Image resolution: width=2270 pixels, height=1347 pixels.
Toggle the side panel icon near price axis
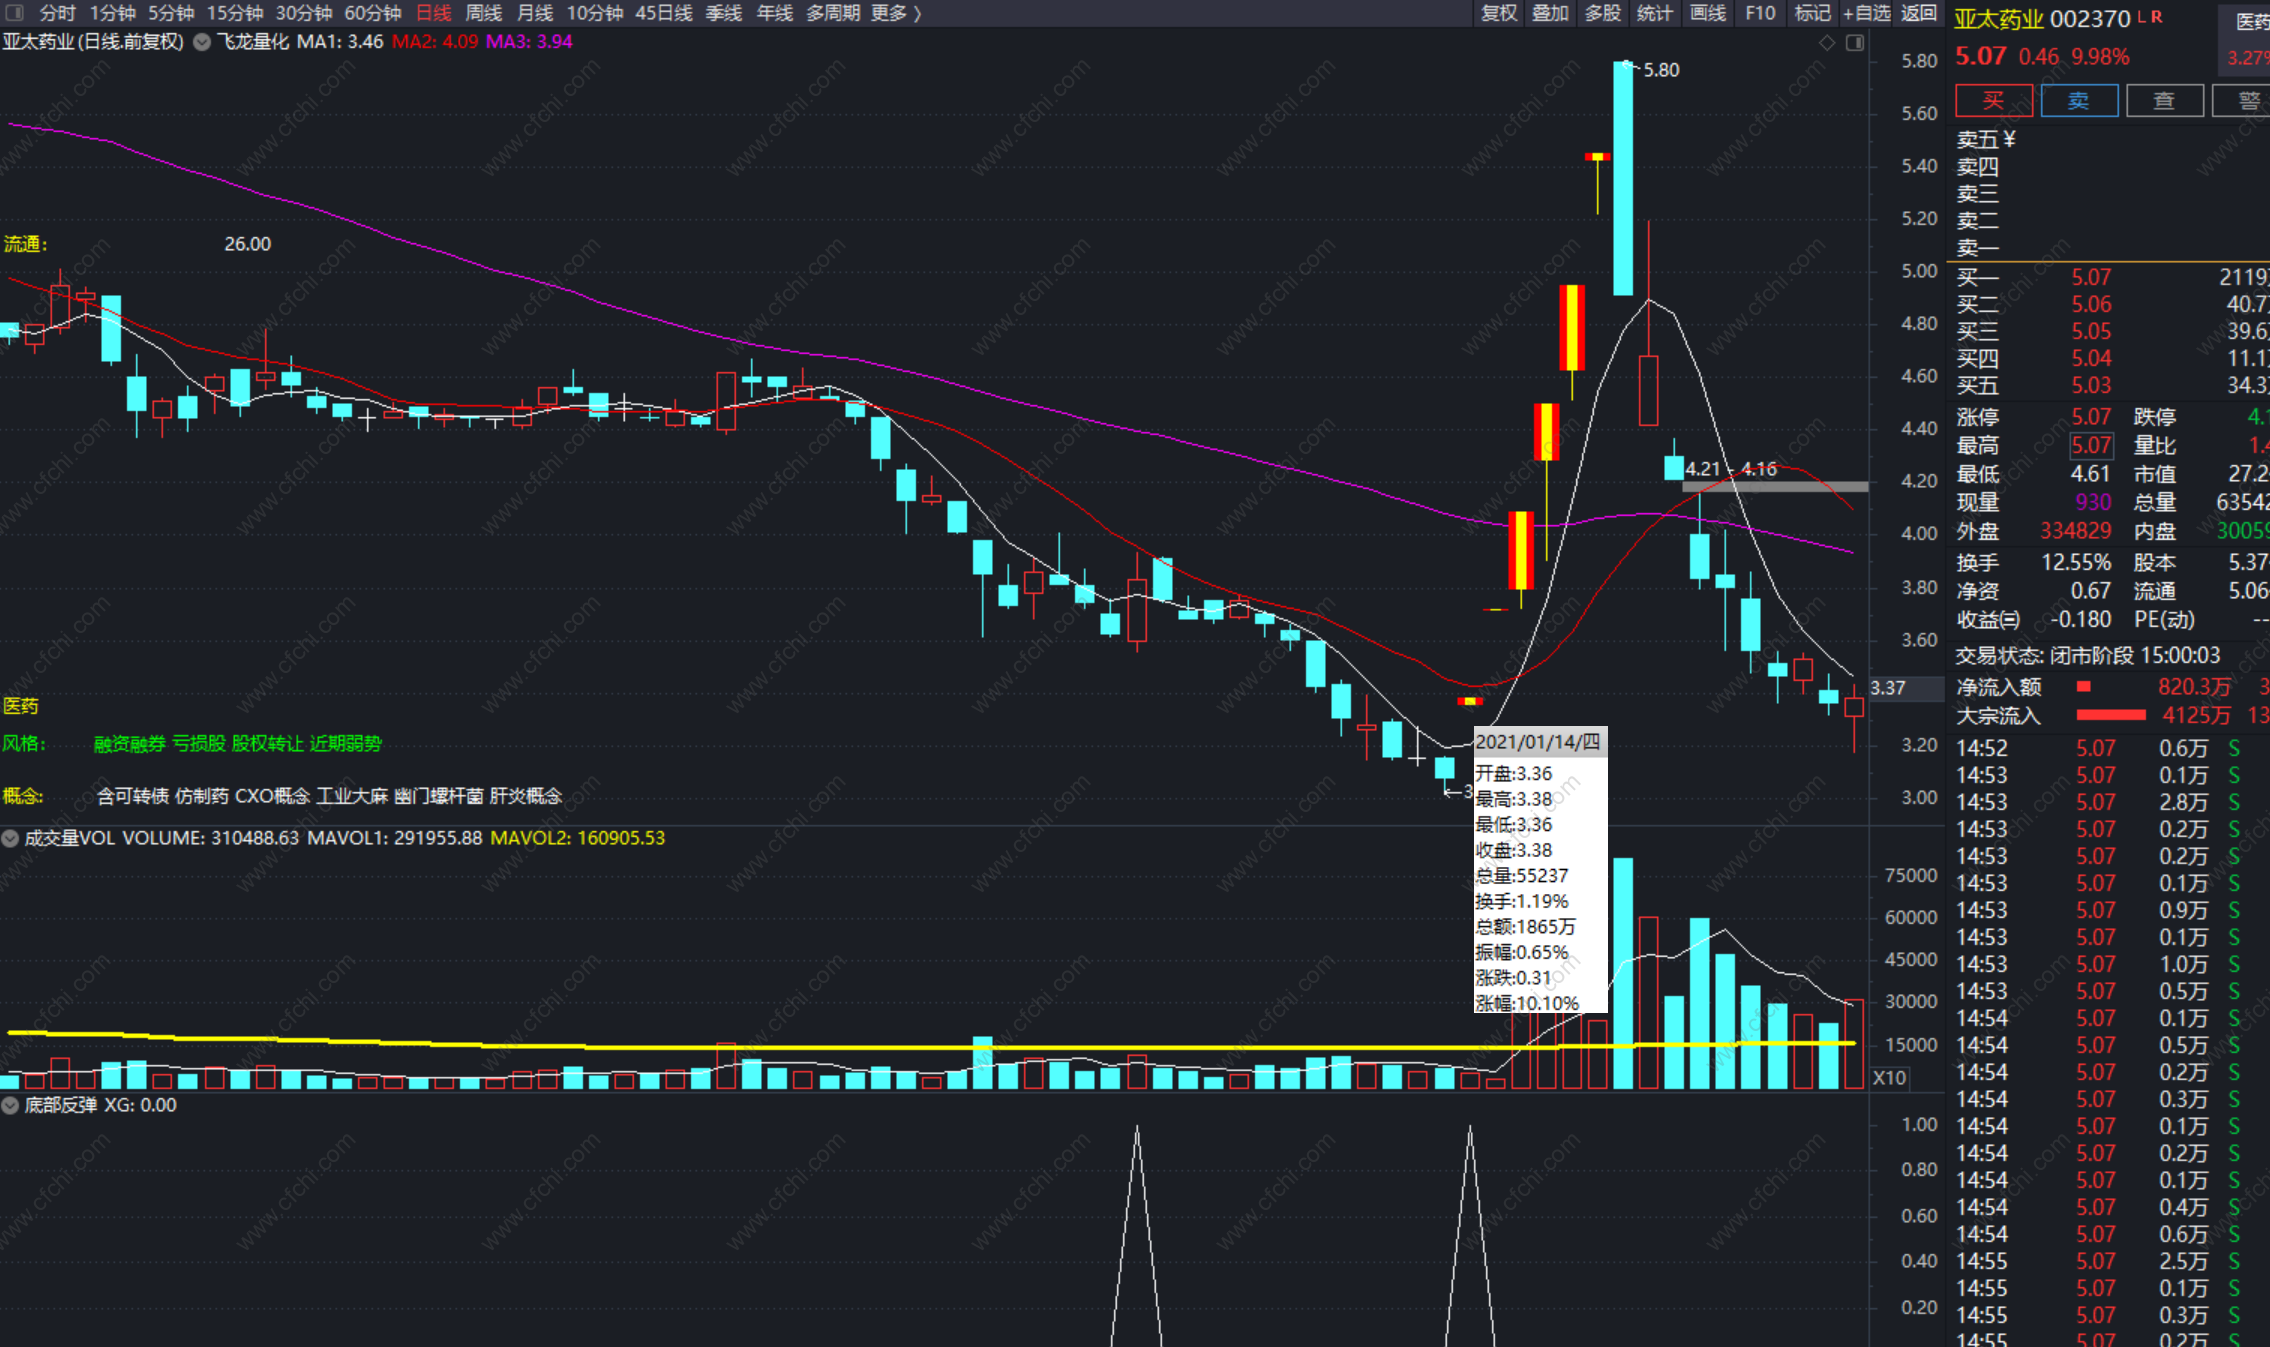click(1854, 43)
